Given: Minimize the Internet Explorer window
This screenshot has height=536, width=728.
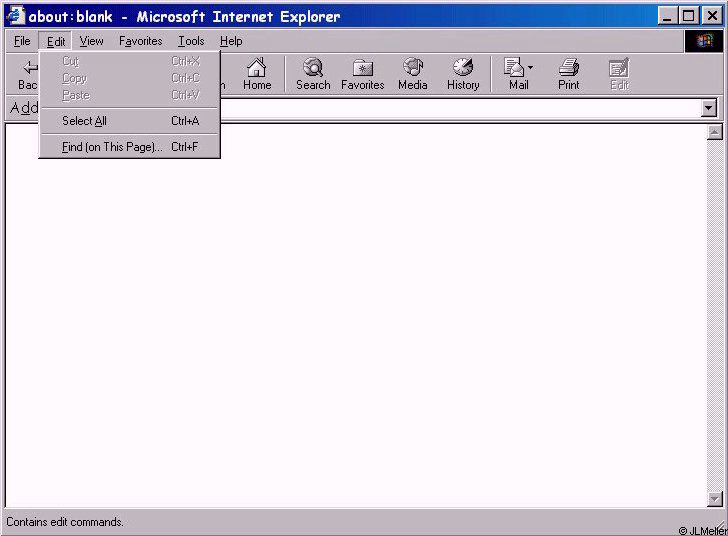Looking at the screenshot, I should pos(668,16).
